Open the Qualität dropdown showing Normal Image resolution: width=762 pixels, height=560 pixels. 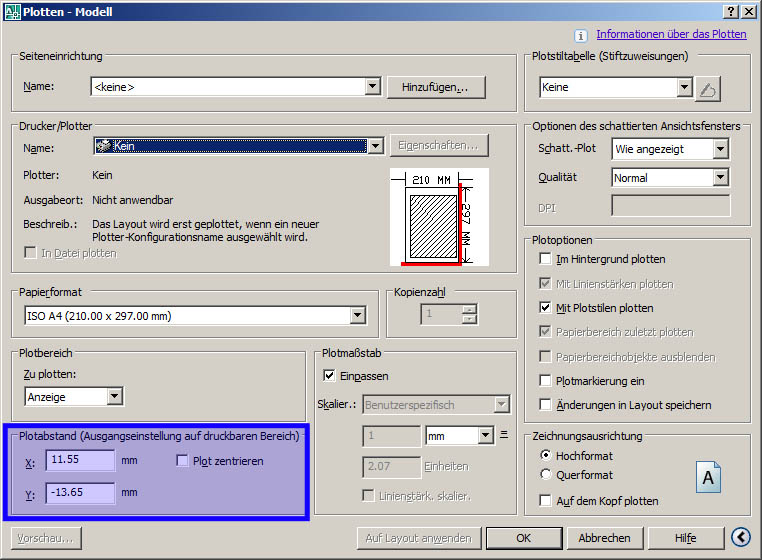click(x=721, y=177)
